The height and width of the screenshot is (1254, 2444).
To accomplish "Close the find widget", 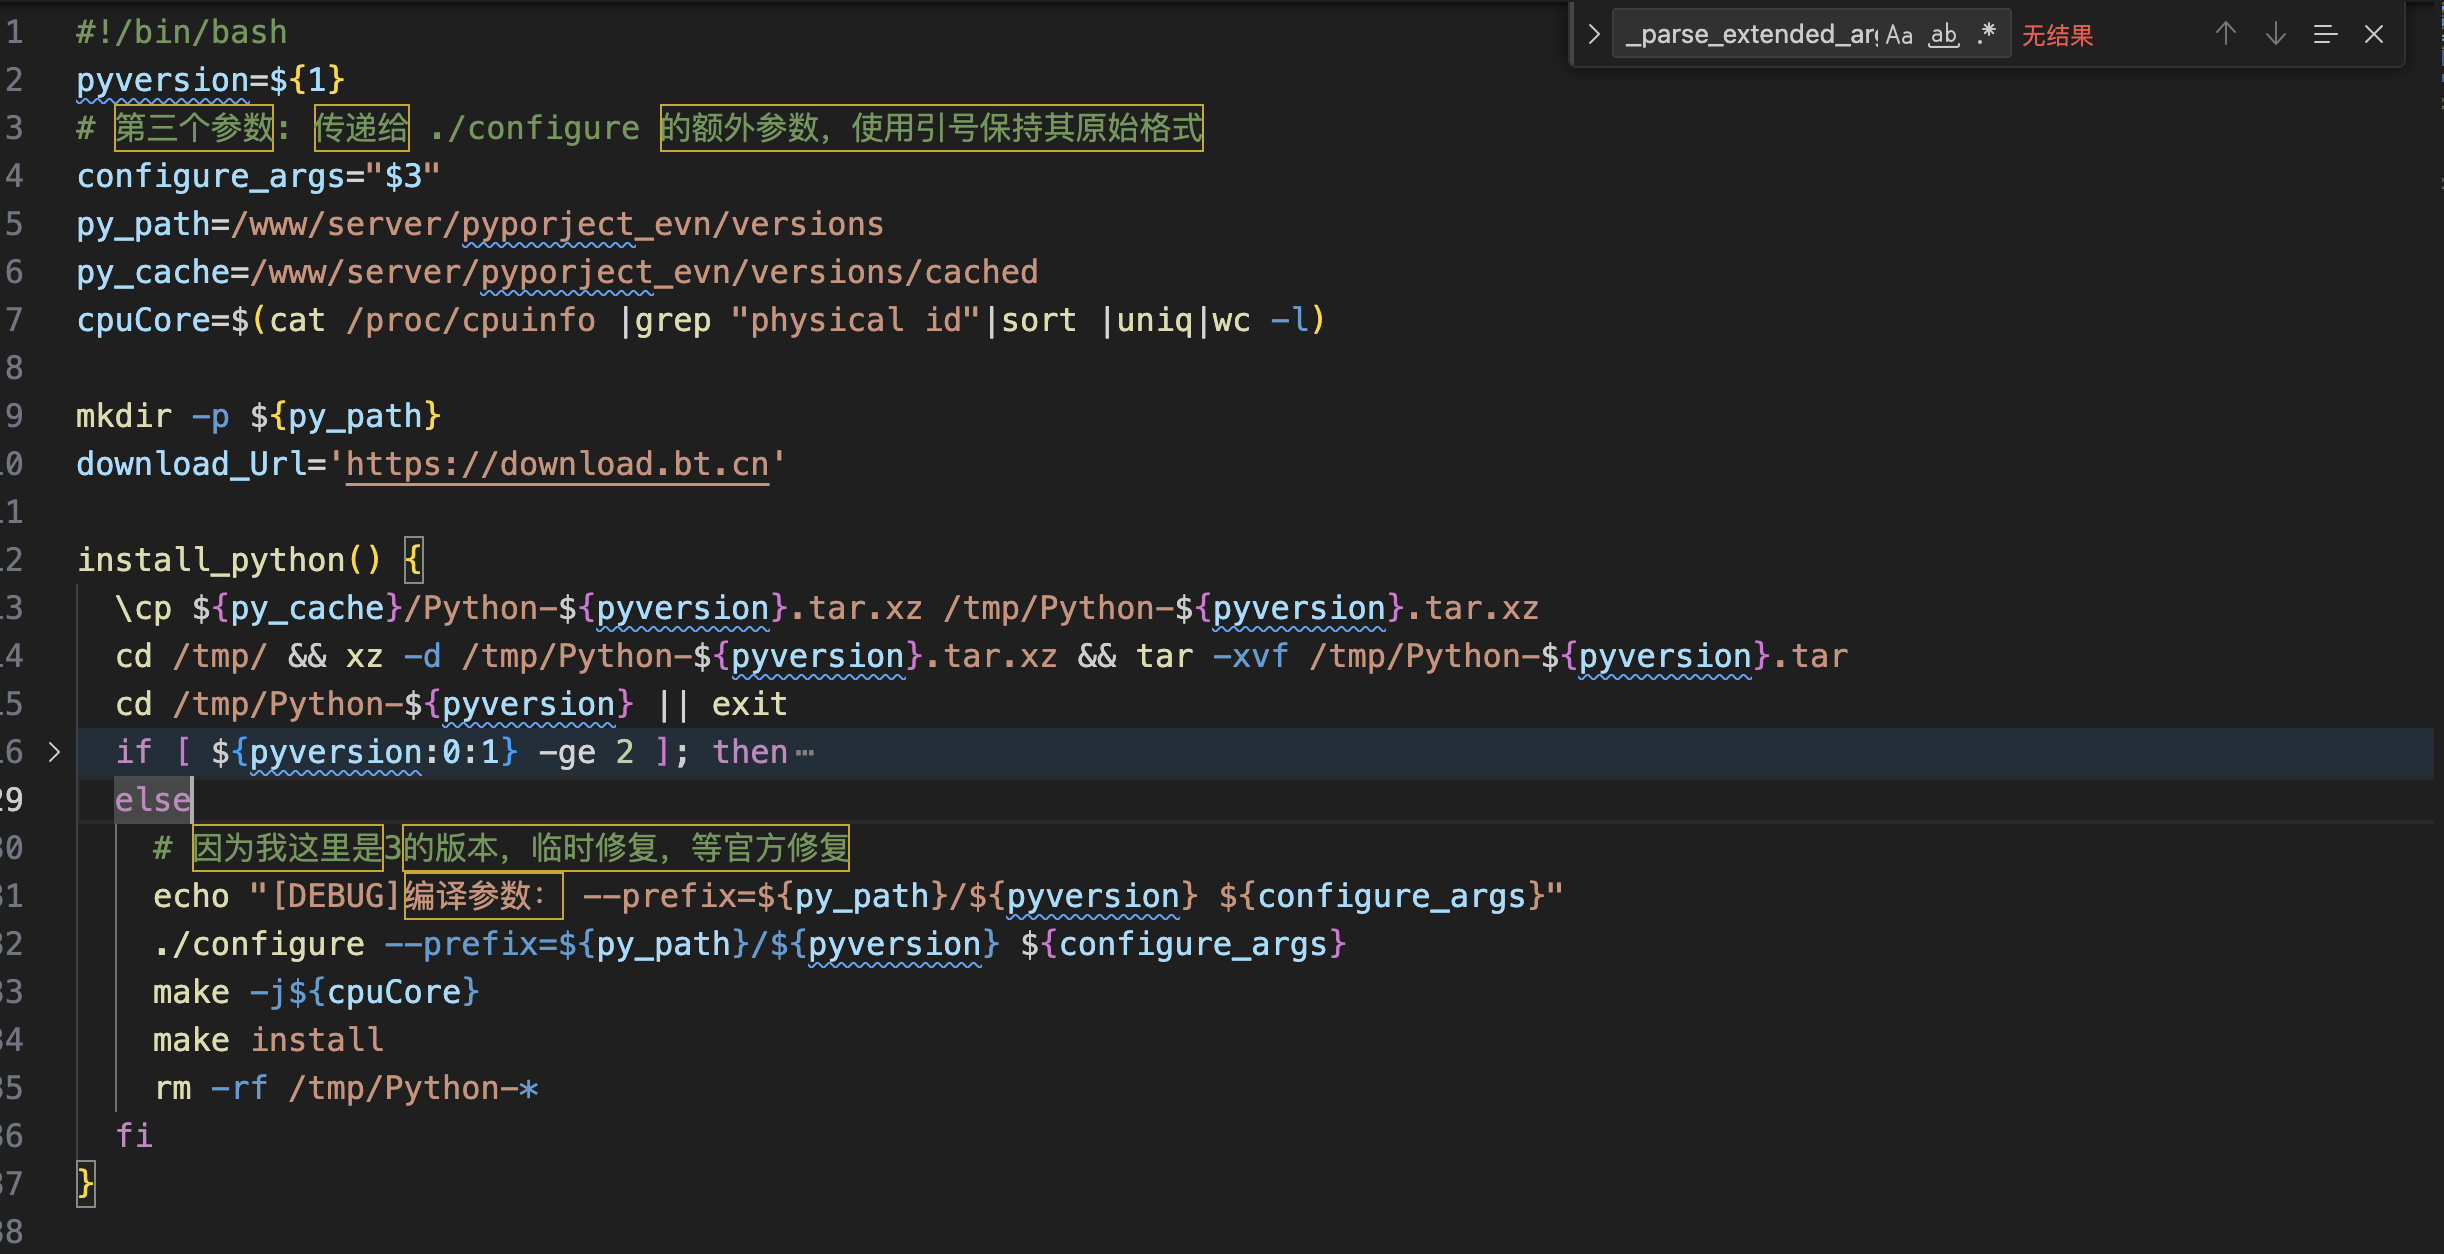I will pos(2374,35).
